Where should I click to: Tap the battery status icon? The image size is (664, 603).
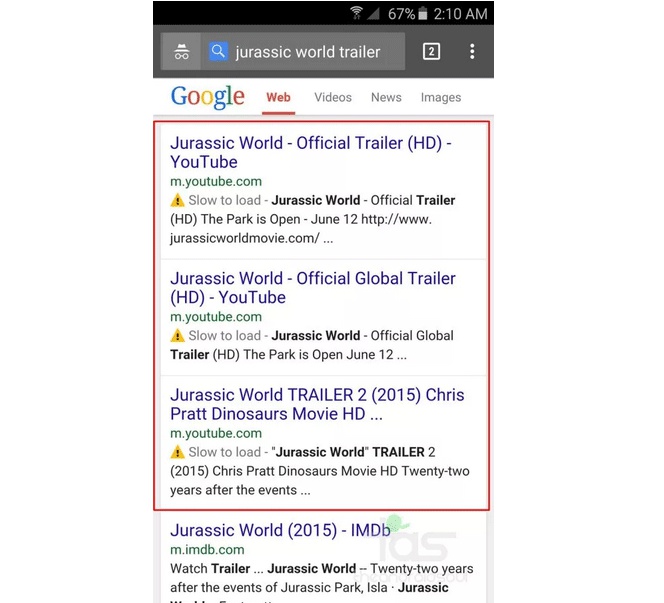click(423, 14)
